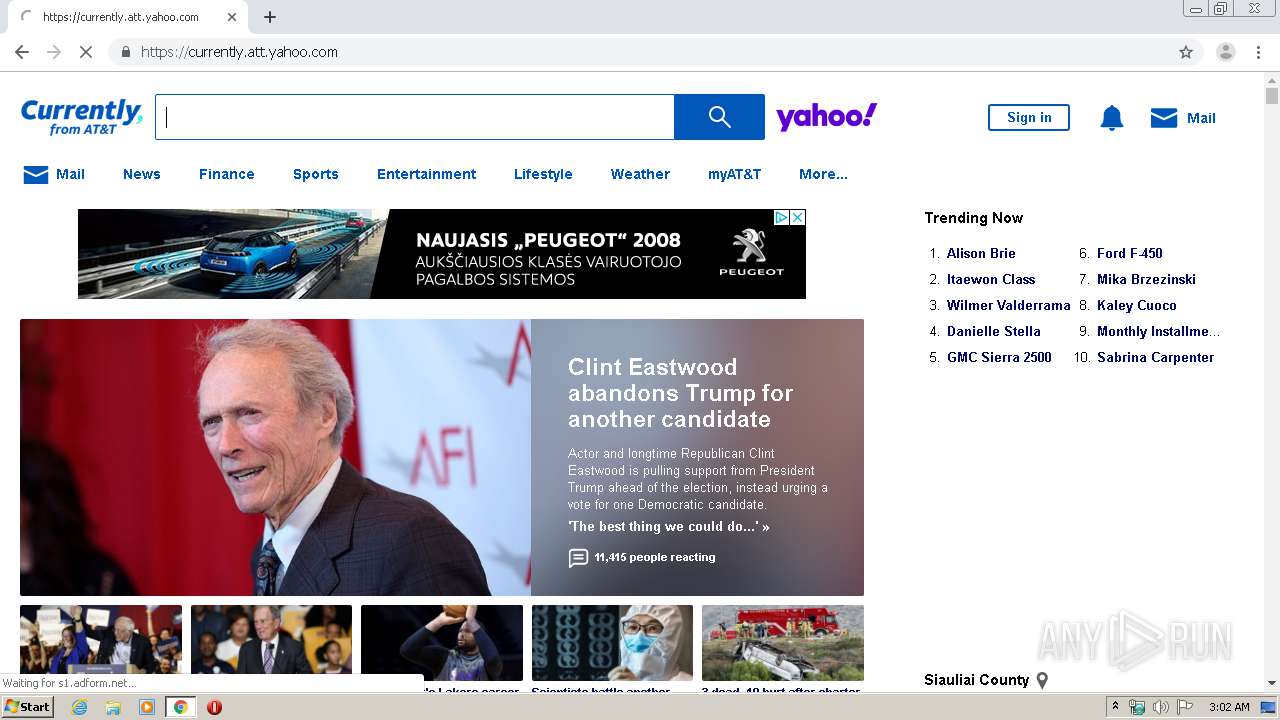Open the Finance section
1280x720 pixels.
[227, 174]
